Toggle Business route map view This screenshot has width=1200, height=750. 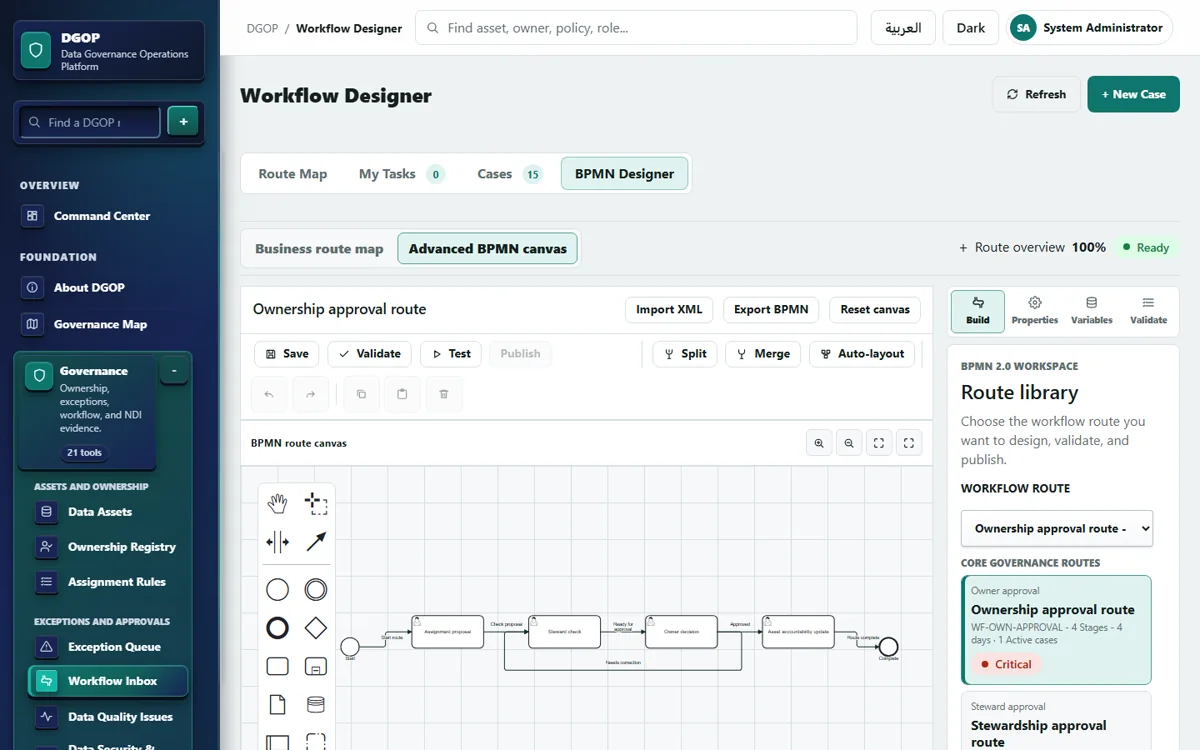319,249
